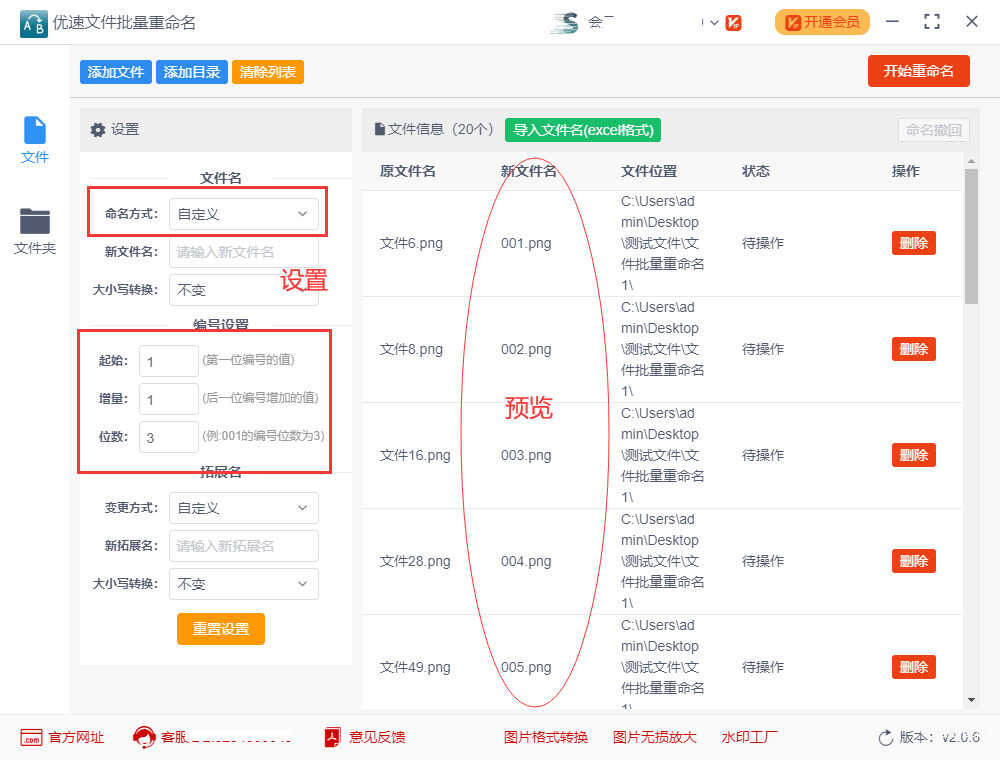Delete the 文件6.png row

tap(913, 243)
